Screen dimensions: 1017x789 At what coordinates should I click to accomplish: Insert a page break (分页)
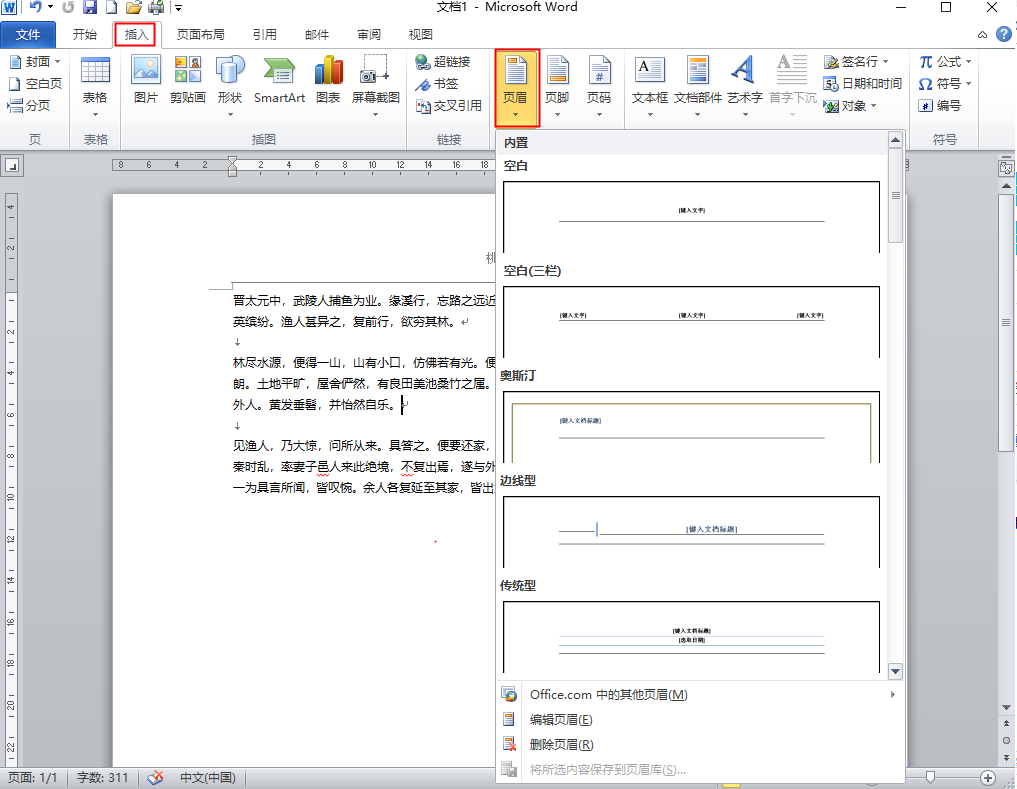(x=29, y=105)
